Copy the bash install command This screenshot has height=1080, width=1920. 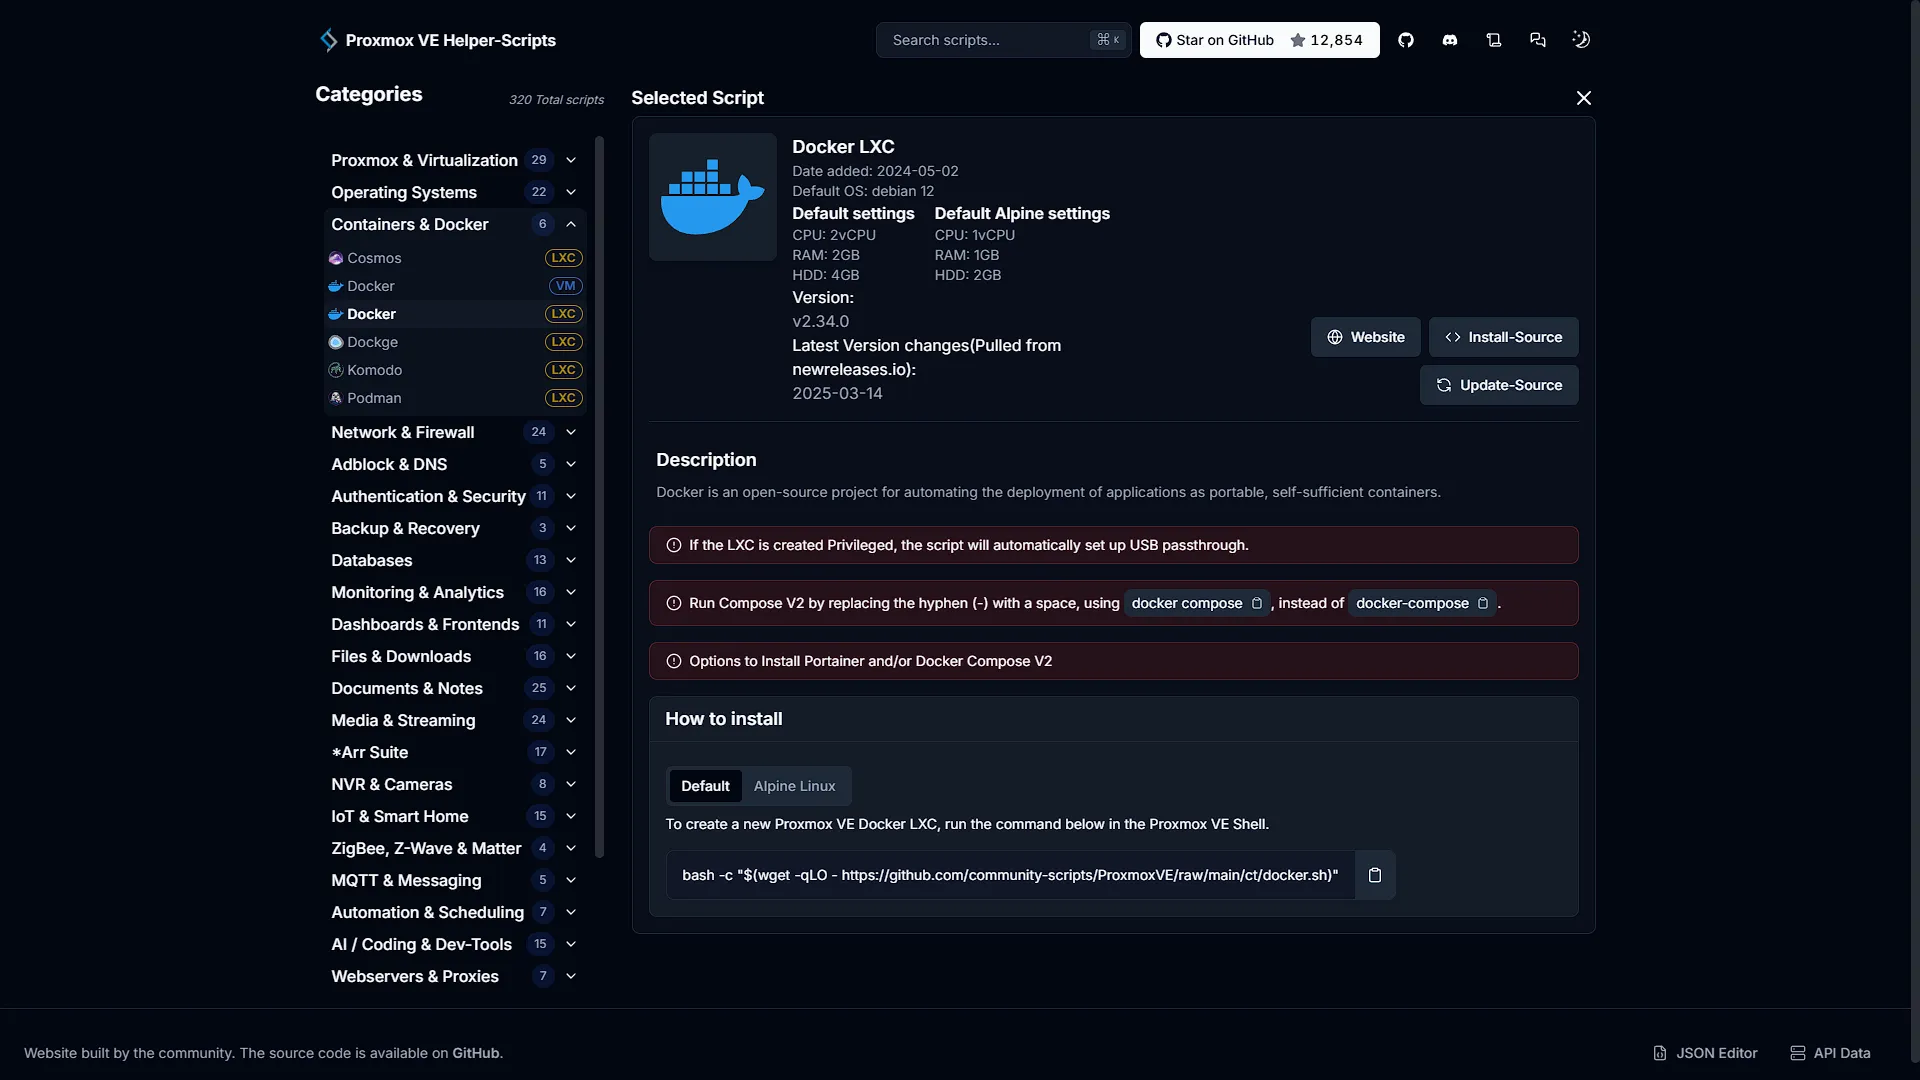coord(1375,875)
